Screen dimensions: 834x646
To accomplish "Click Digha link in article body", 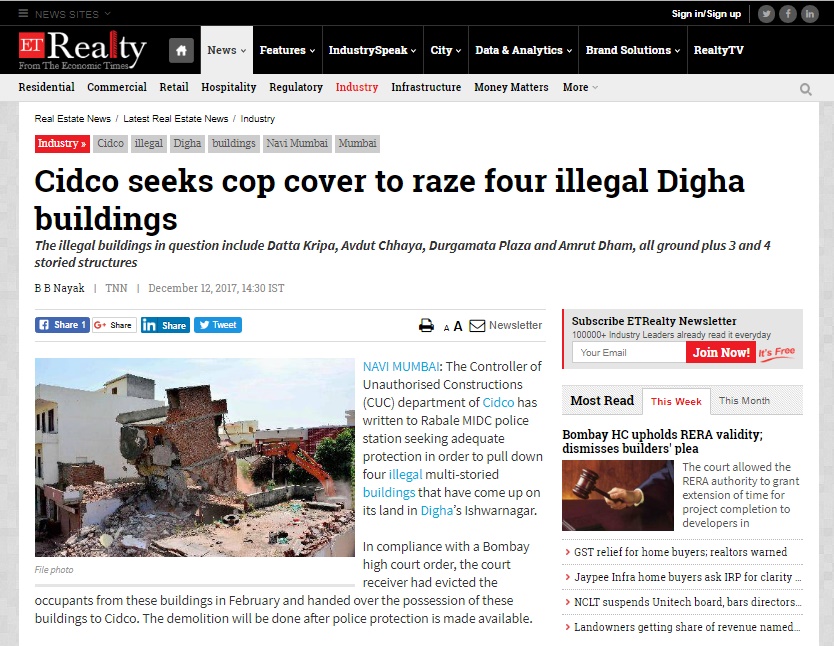I will click(437, 511).
